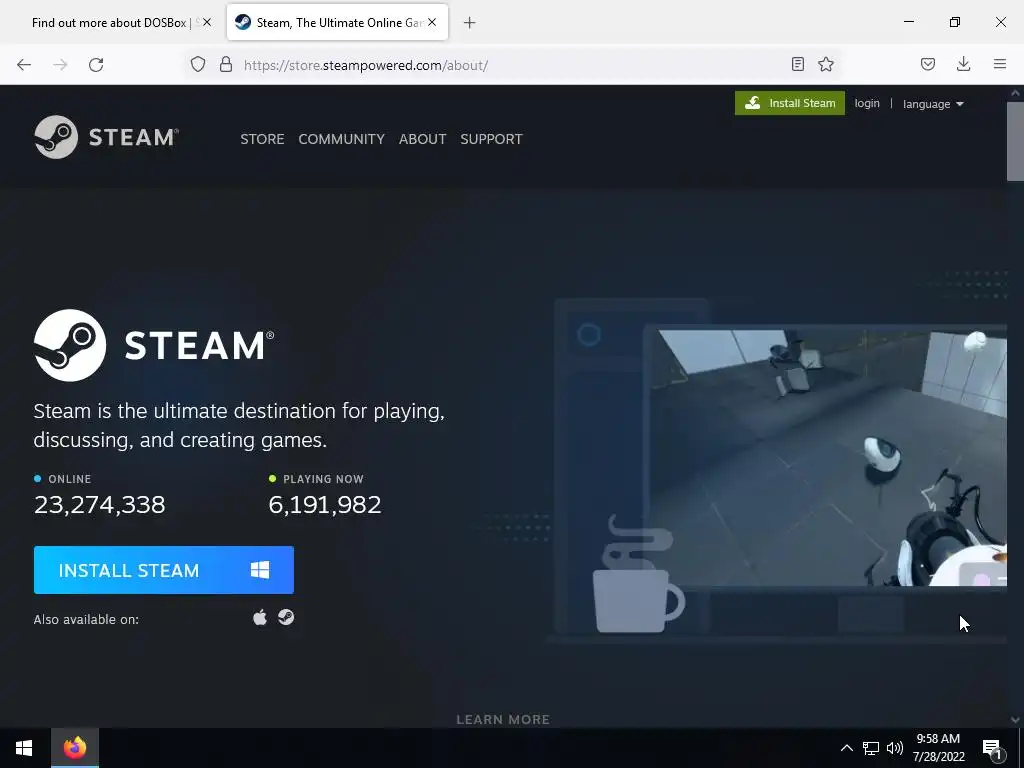This screenshot has height=768, width=1024.
Task: Click the LEARN MORE link
Action: tap(503, 719)
